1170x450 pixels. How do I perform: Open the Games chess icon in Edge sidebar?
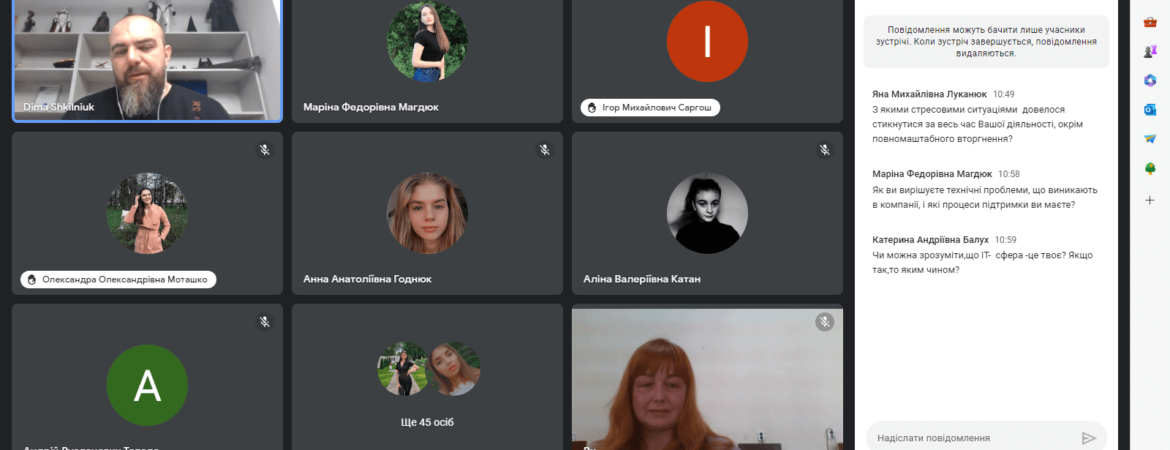click(1150, 51)
